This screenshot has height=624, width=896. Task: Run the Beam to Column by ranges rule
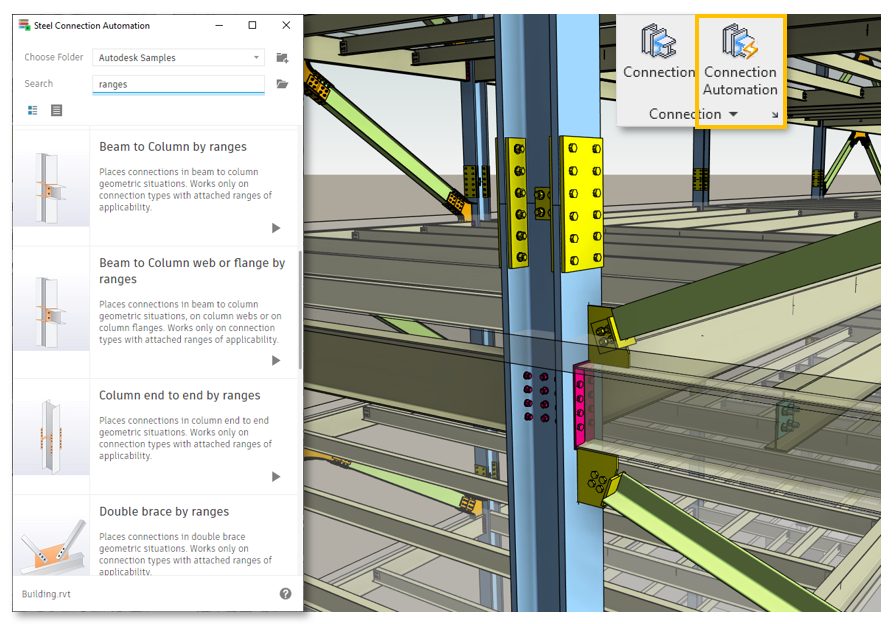coord(276,228)
